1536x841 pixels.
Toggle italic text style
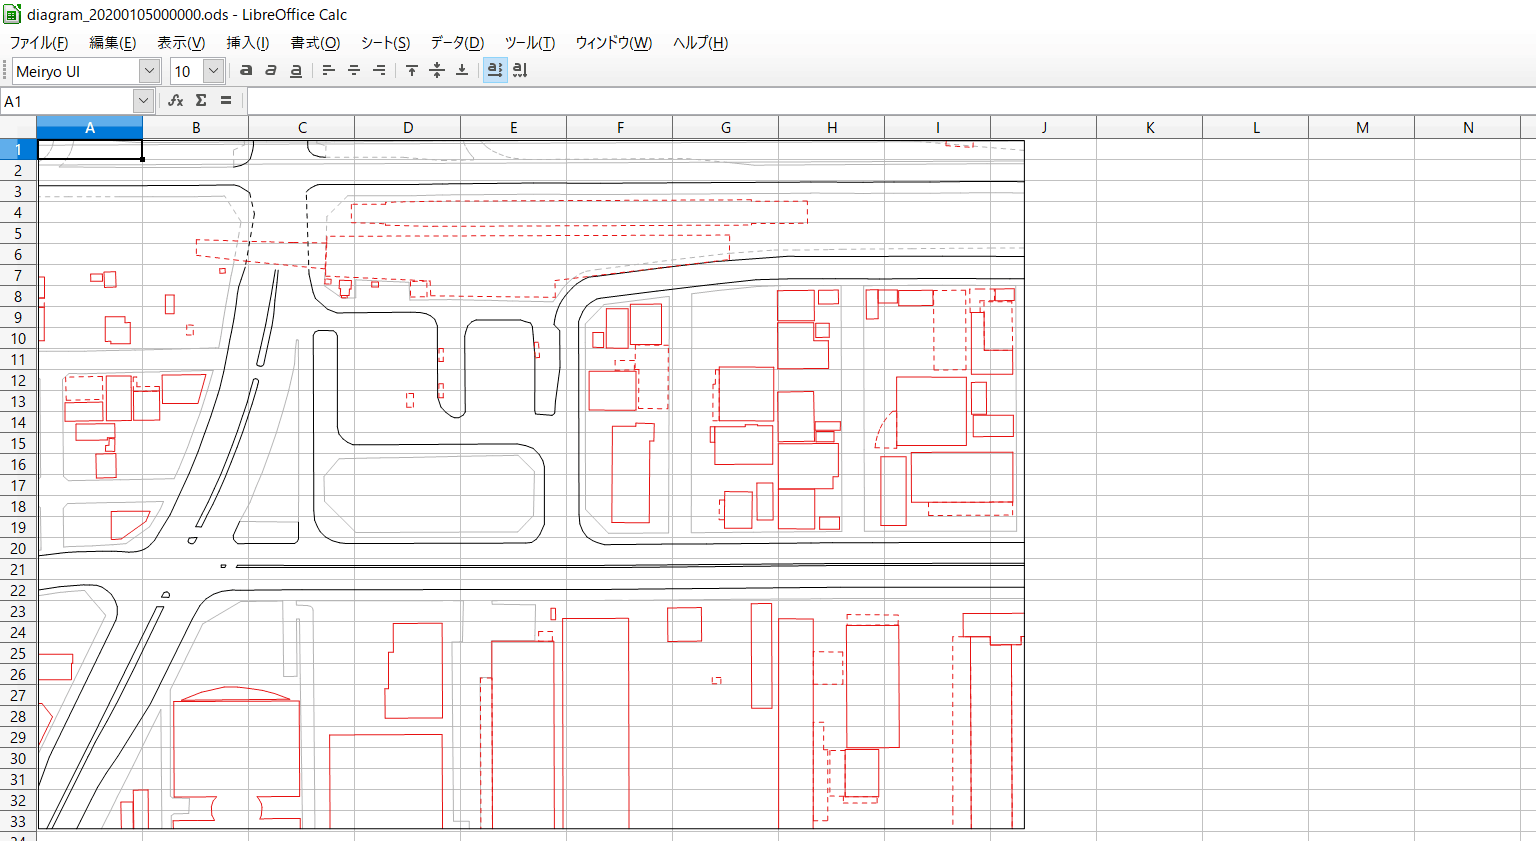pyautogui.click(x=271, y=71)
